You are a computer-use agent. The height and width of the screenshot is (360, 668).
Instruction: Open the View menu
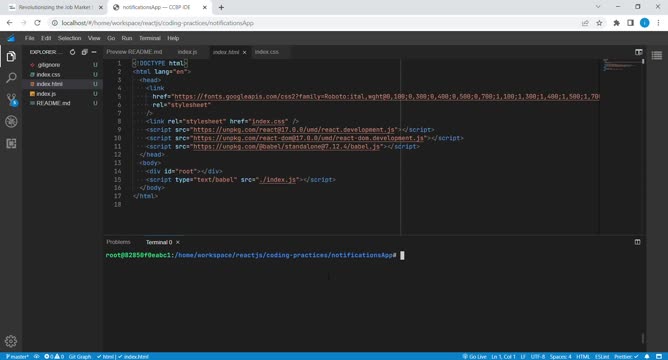94,38
